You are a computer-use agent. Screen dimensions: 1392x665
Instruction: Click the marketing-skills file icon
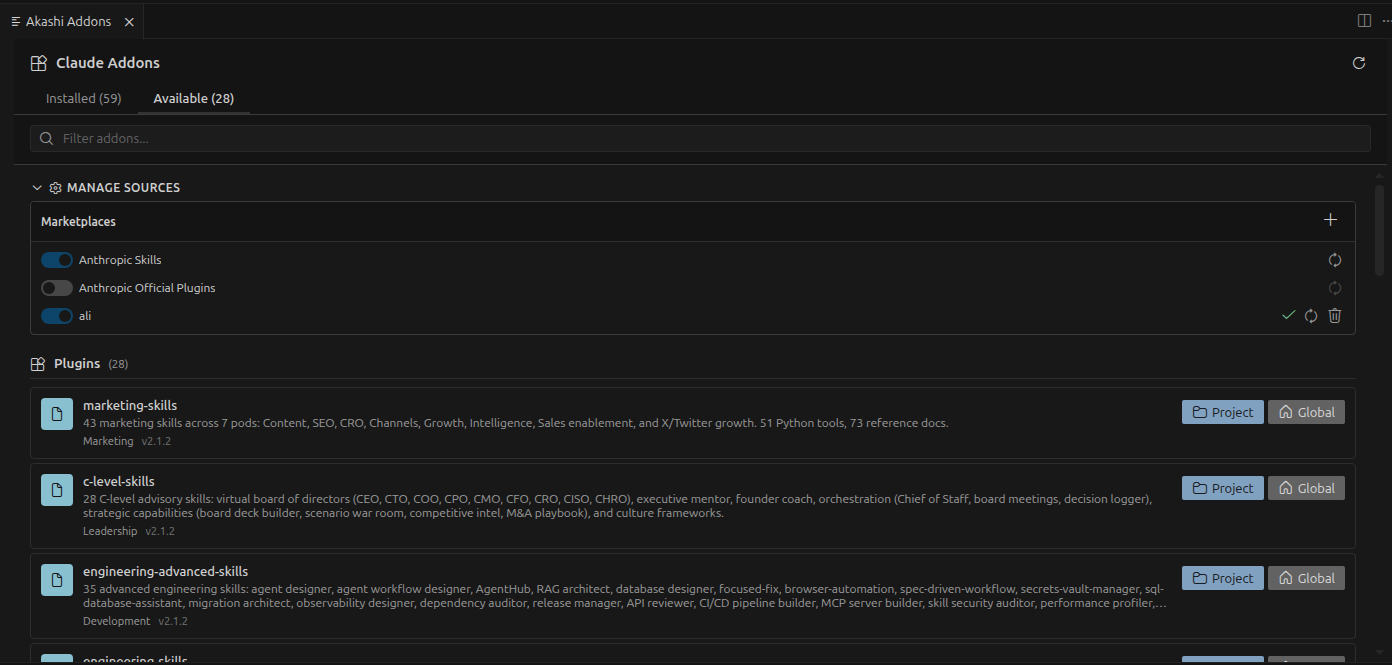click(57, 413)
